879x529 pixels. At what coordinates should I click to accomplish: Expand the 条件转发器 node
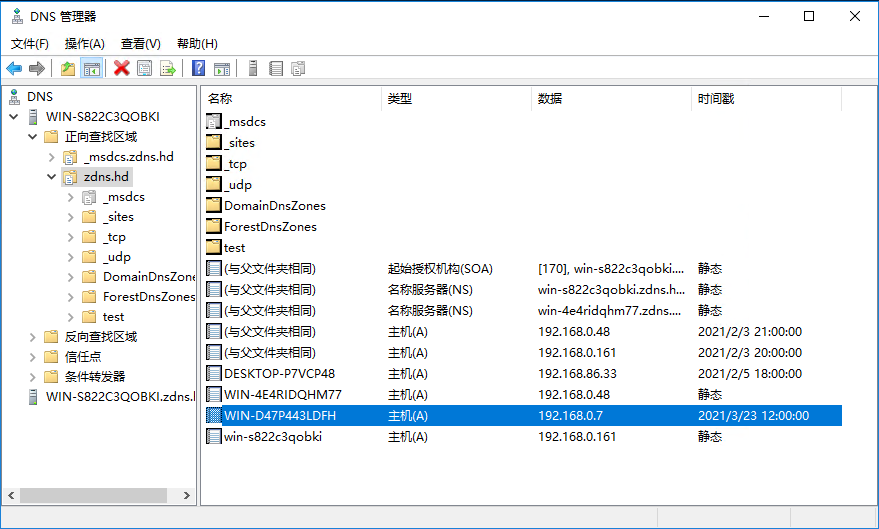pos(33,377)
